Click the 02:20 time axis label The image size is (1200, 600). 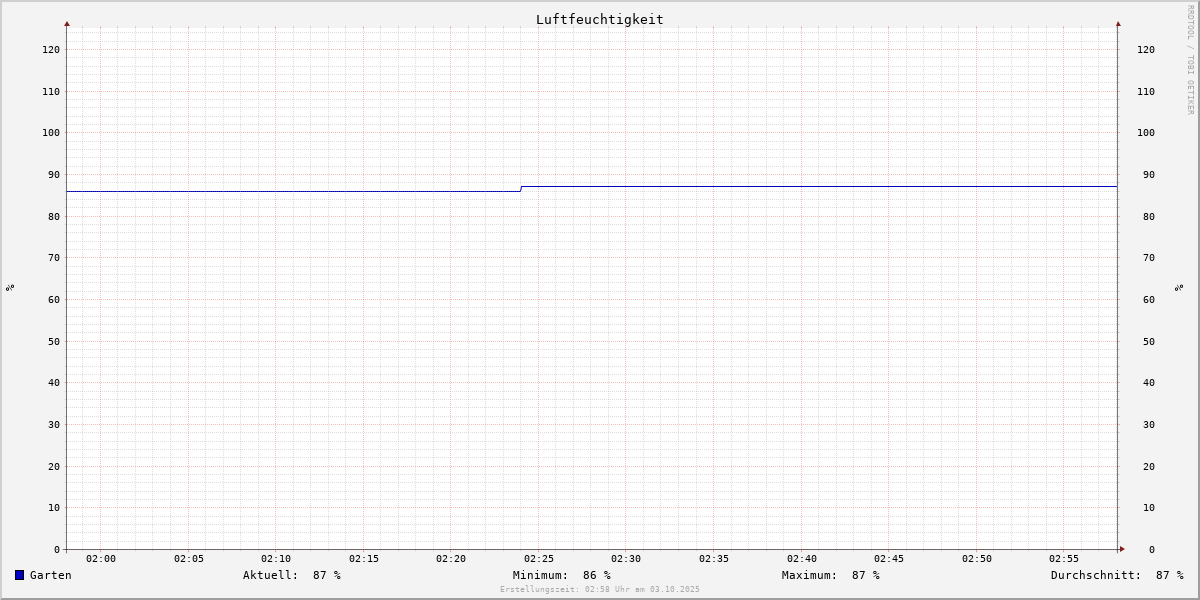(451, 559)
